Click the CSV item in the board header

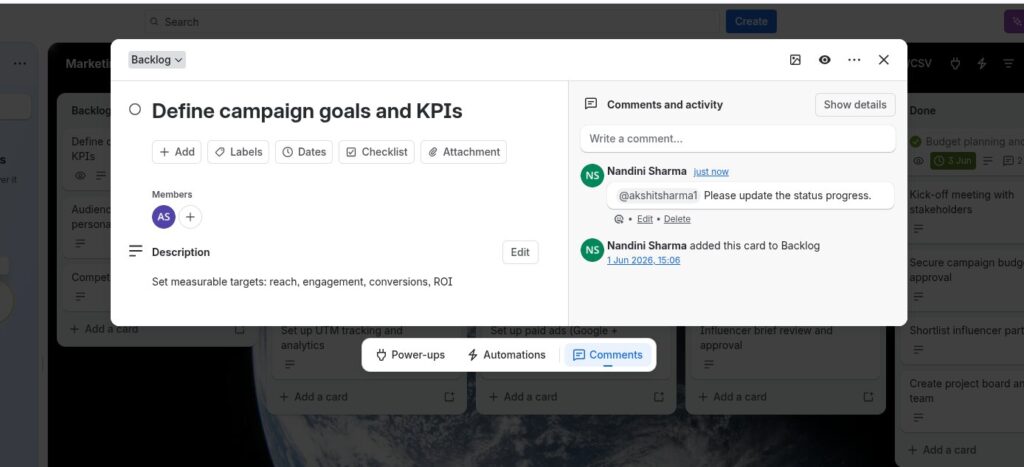point(921,63)
